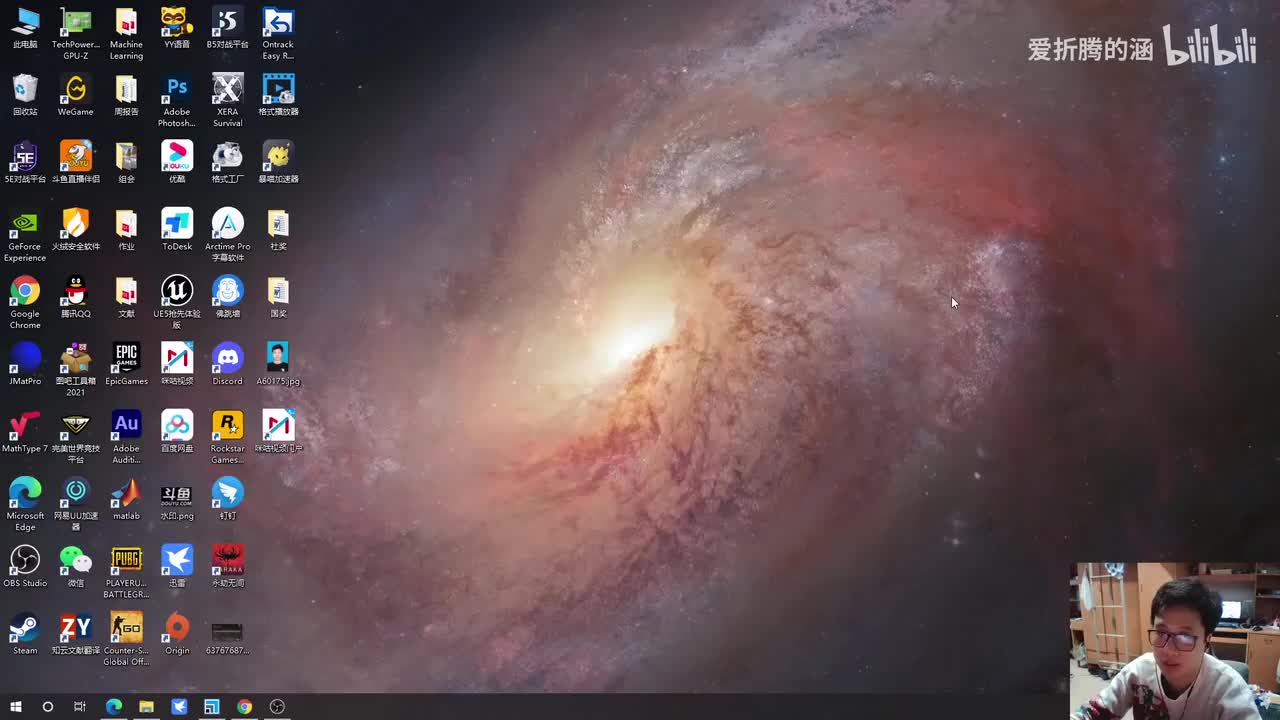Open the Windows Start menu
The width and height of the screenshot is (1280, 720).
(x=15, y=707)
